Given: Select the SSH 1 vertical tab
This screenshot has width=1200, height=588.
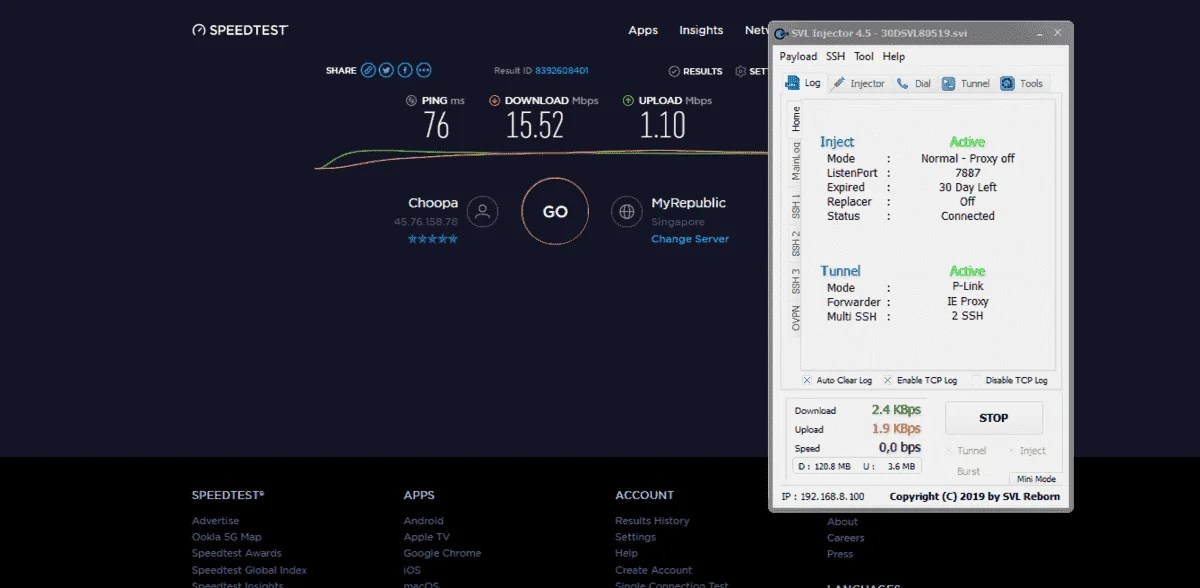Looking at the screenshot, I should pos(796,207).
